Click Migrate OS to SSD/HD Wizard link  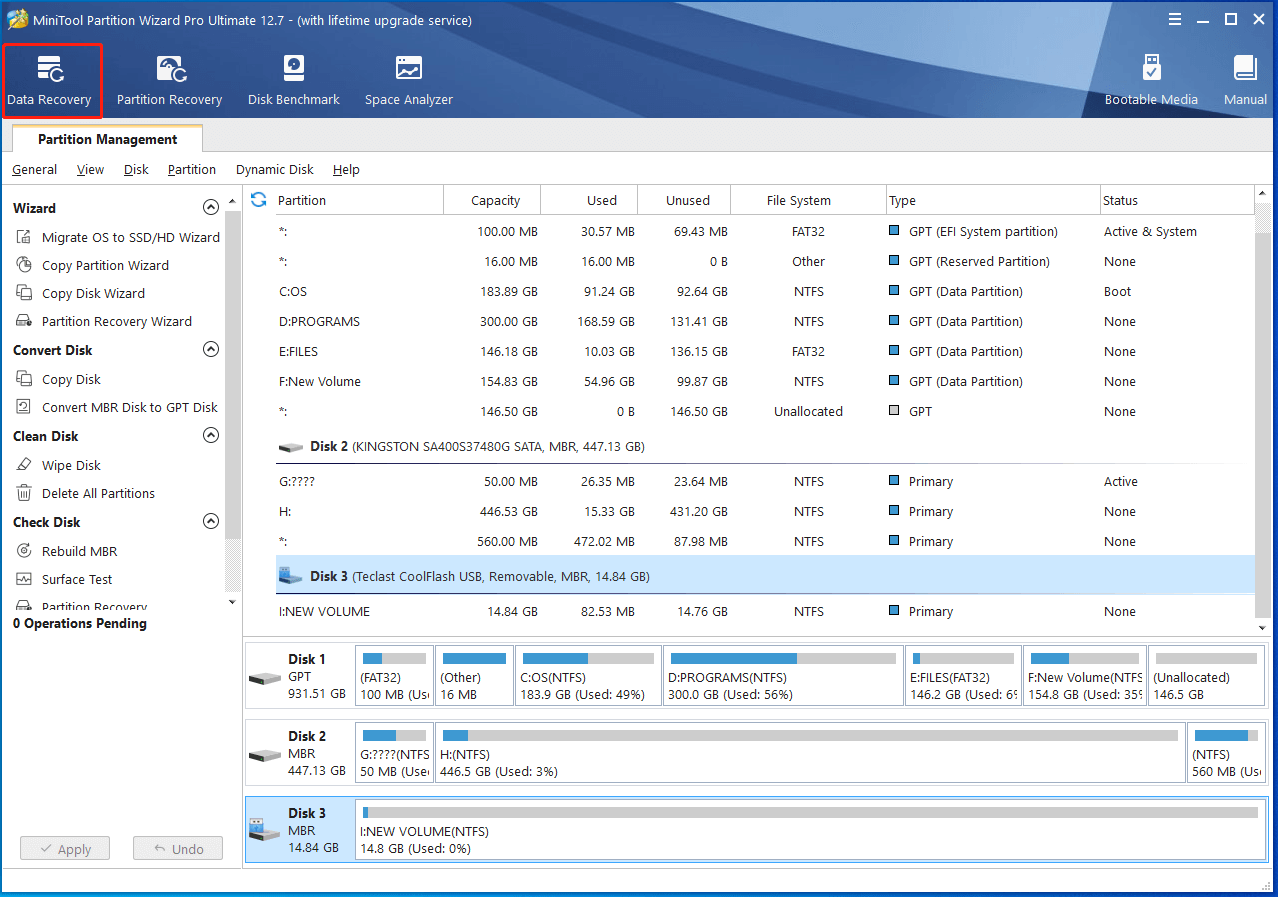point(131,237)
